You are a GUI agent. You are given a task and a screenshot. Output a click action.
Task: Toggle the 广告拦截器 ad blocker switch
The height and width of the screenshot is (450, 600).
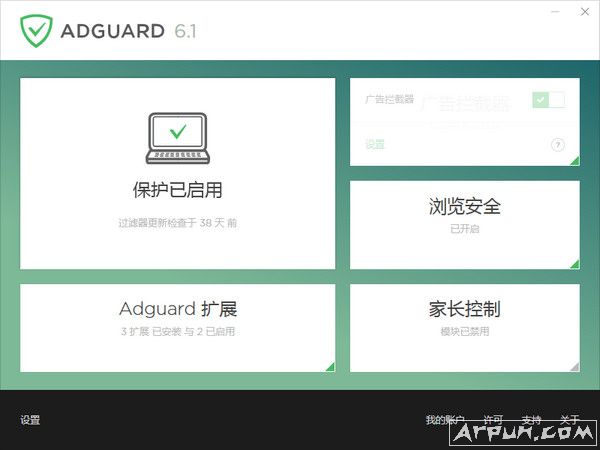tap(548, 100)
